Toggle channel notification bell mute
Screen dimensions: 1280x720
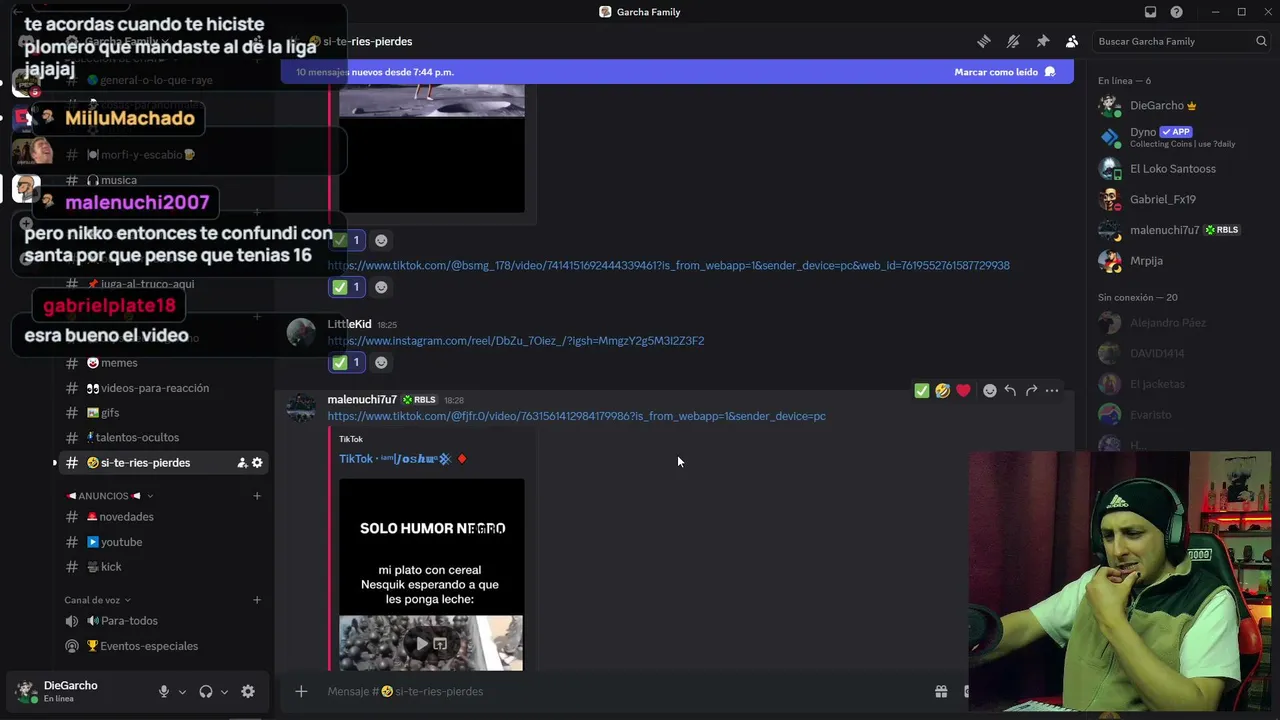[x=1013, y=41]
